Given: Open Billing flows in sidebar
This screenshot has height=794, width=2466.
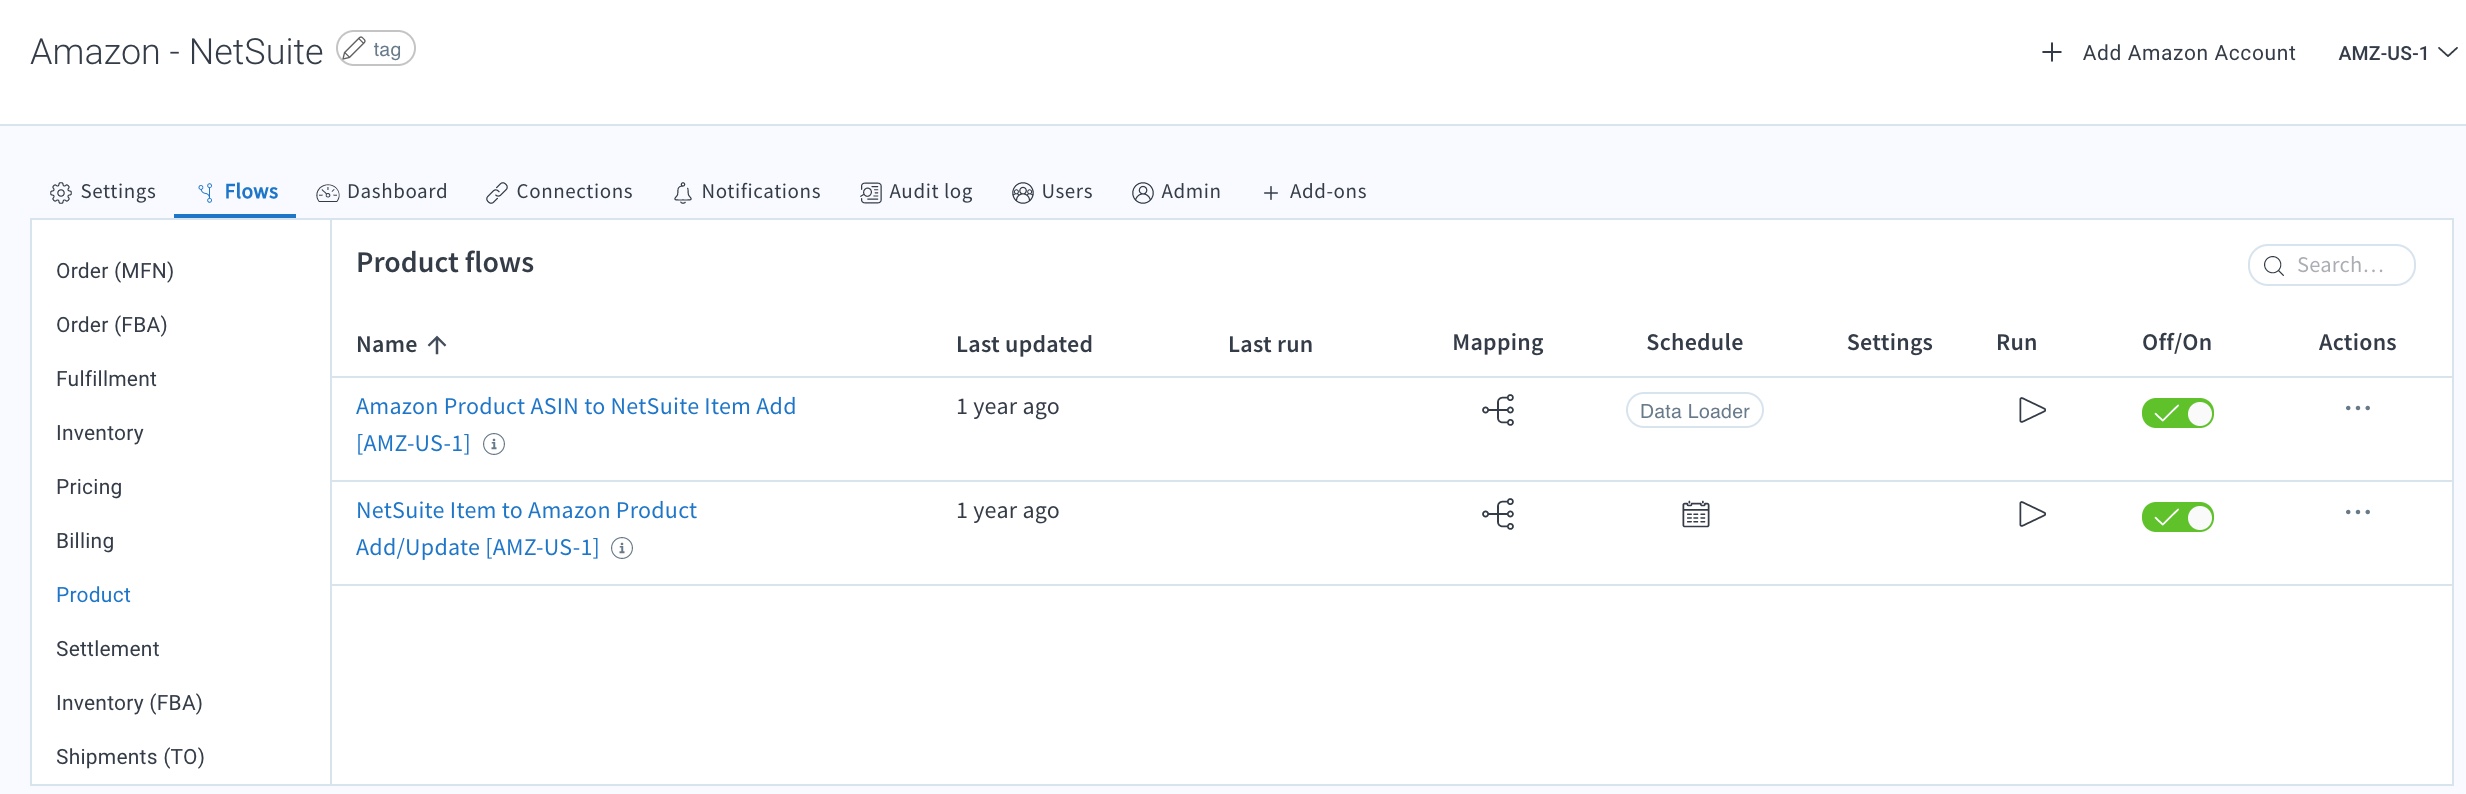Looking at the screenshot, I should [85, 541].
